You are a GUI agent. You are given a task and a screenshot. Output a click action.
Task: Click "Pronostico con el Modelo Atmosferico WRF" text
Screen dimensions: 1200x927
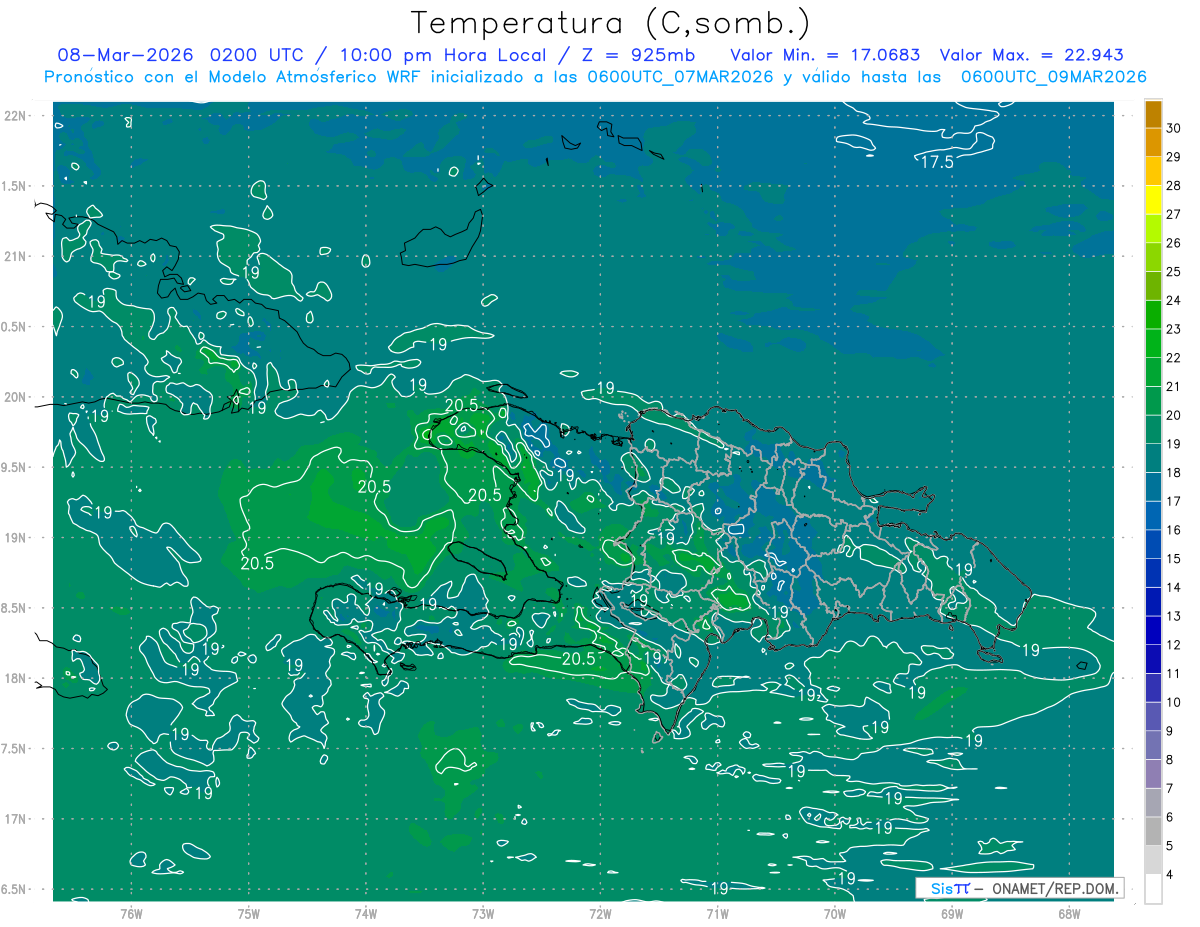click(234, 77)
